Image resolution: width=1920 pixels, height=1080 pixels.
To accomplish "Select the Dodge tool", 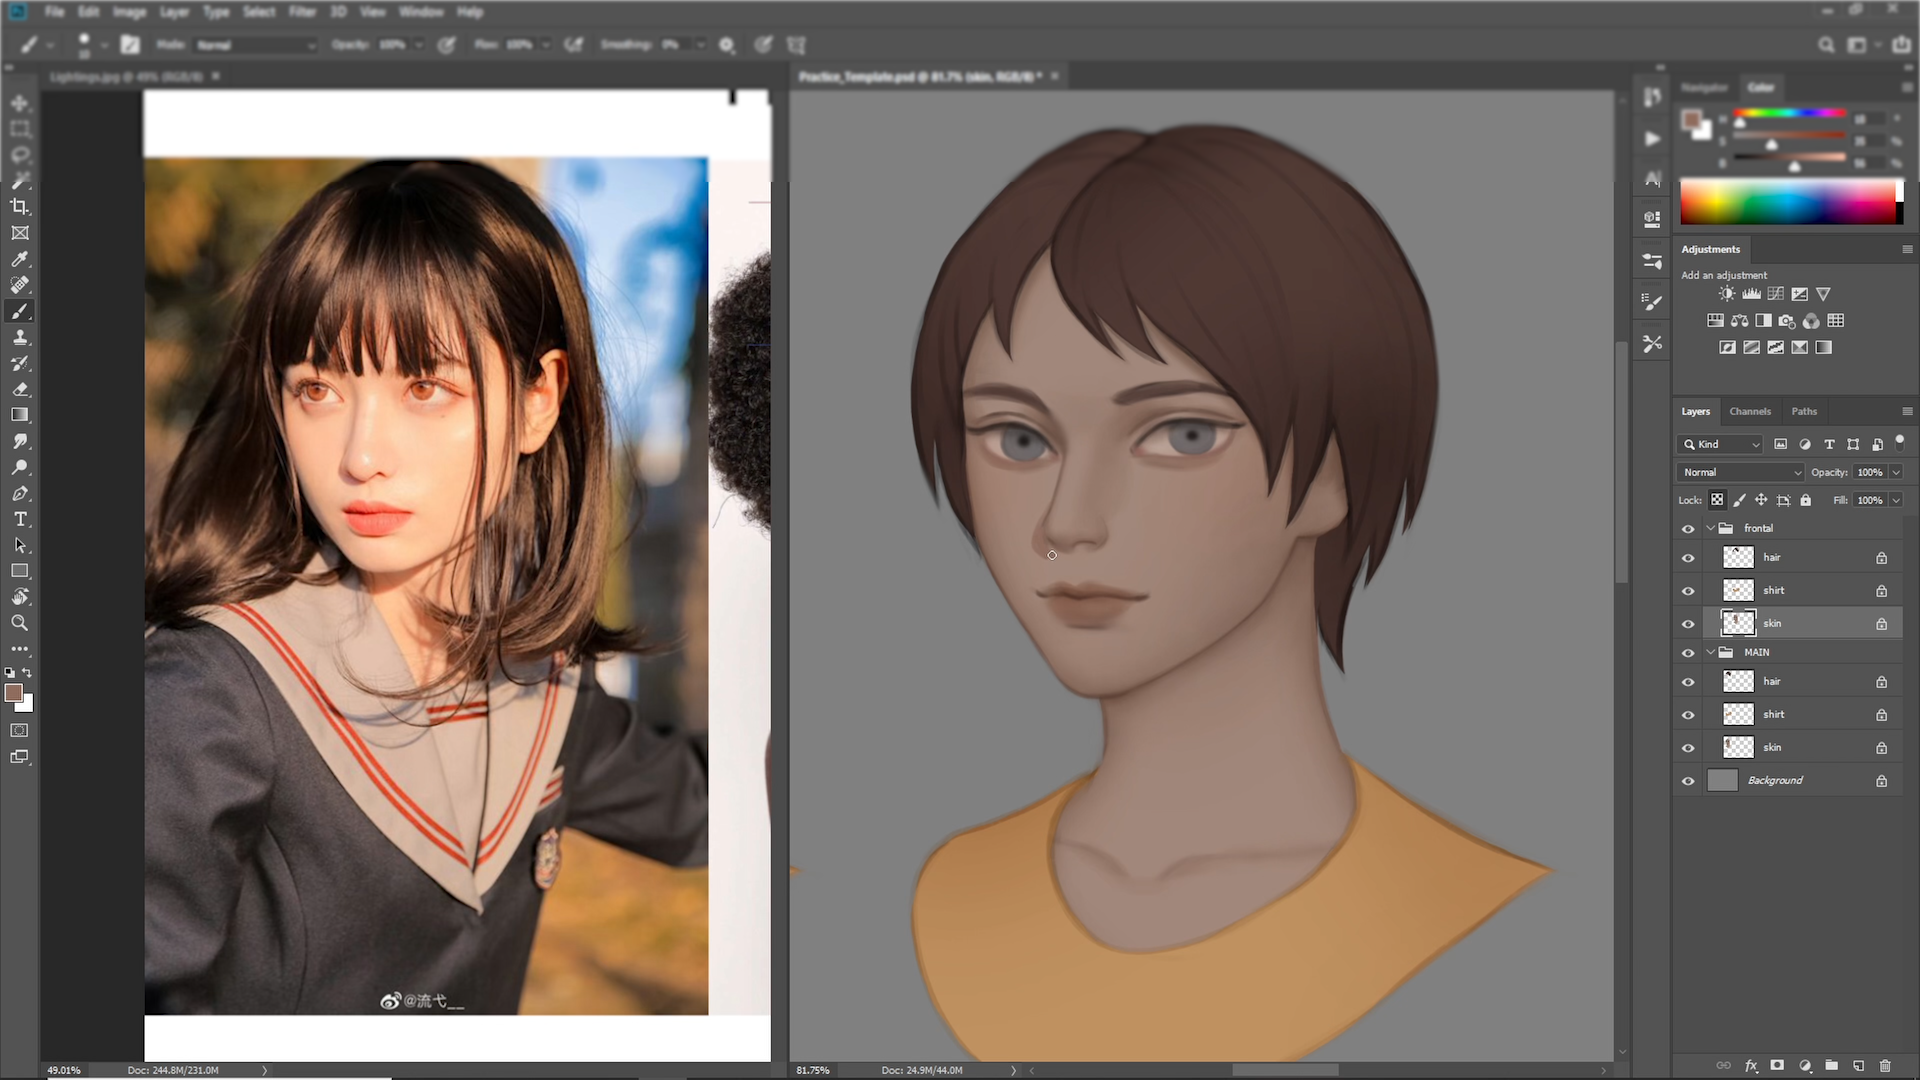I will click(x=19, y=467).
